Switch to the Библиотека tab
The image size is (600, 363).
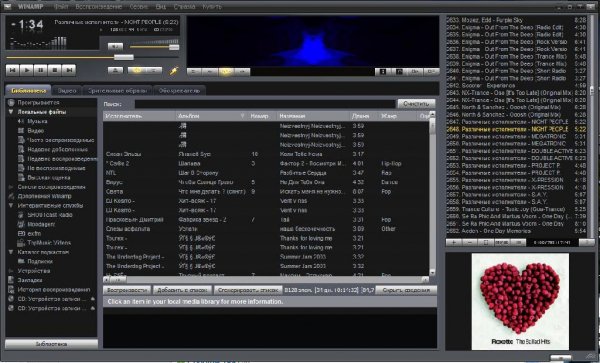29,91
